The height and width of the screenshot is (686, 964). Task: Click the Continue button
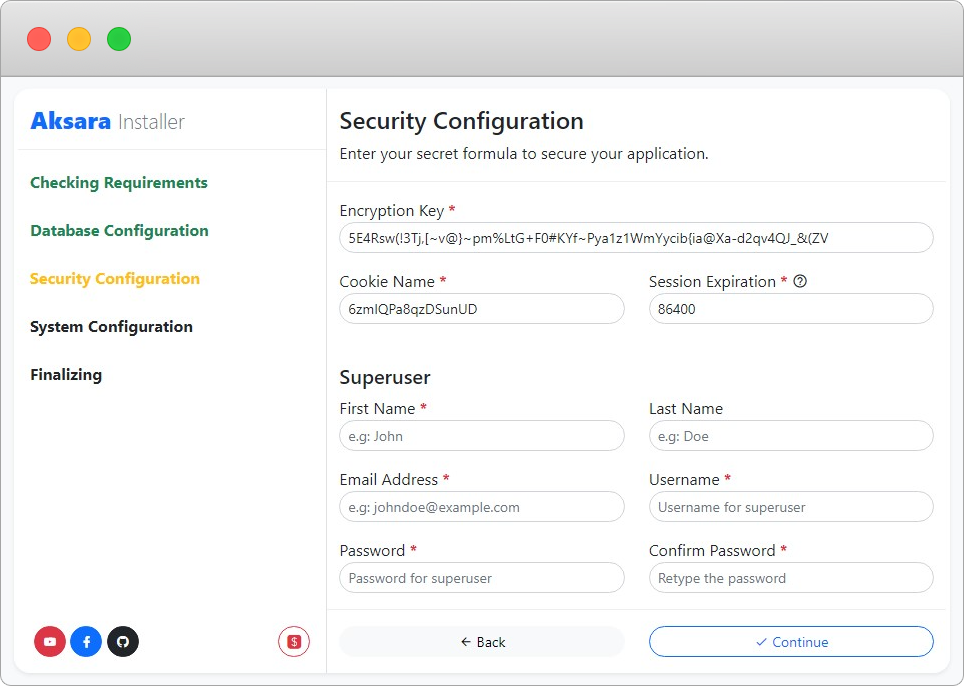coord(791,642)
